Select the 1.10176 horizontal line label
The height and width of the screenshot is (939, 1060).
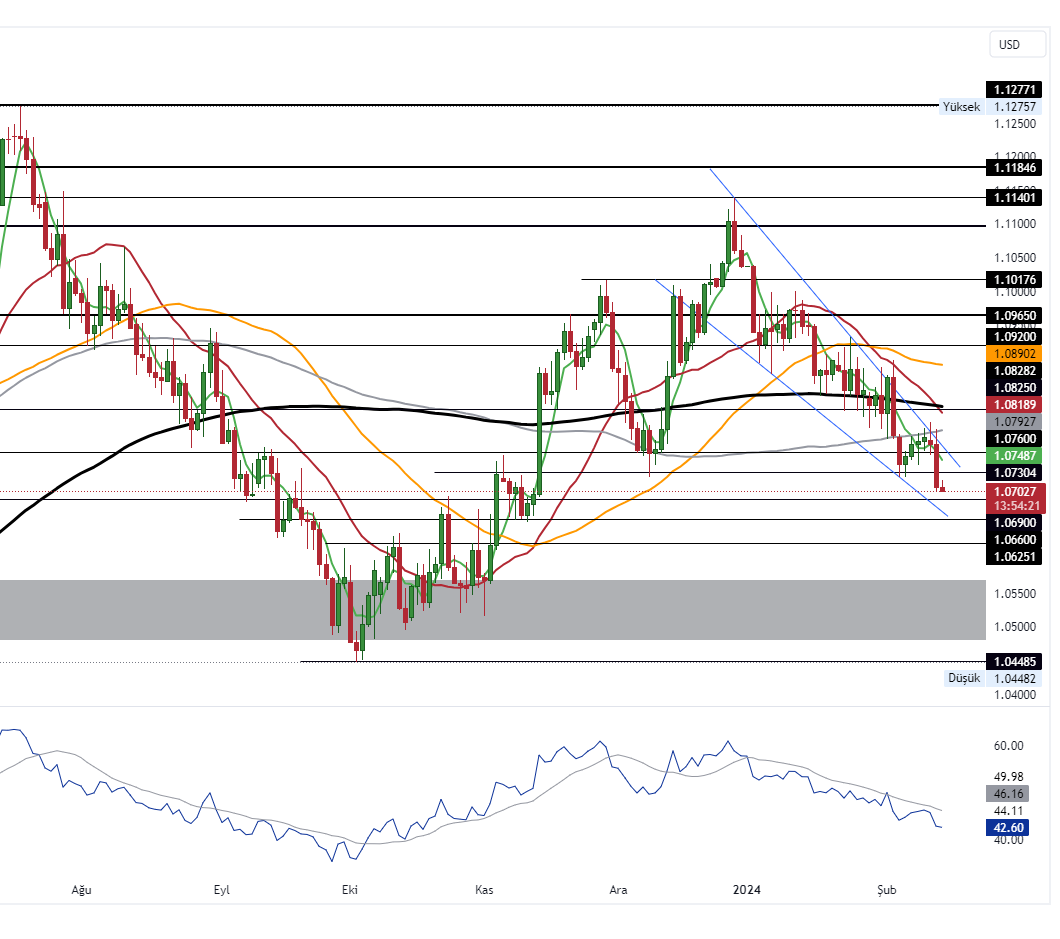coord(1015,280)
